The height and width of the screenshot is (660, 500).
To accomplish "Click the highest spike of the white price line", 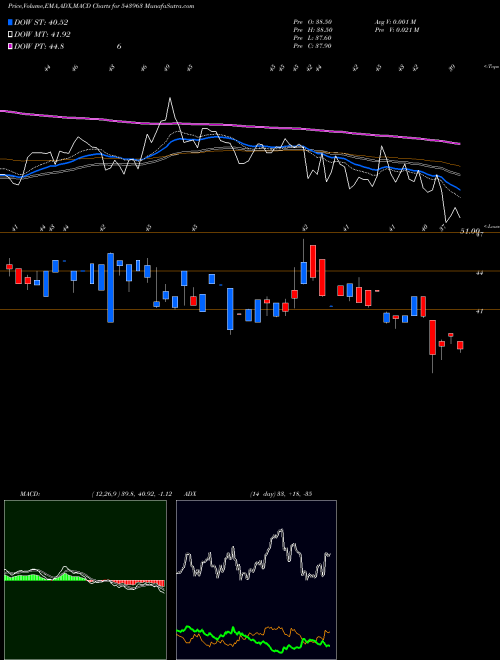I will tap(170, 98).
